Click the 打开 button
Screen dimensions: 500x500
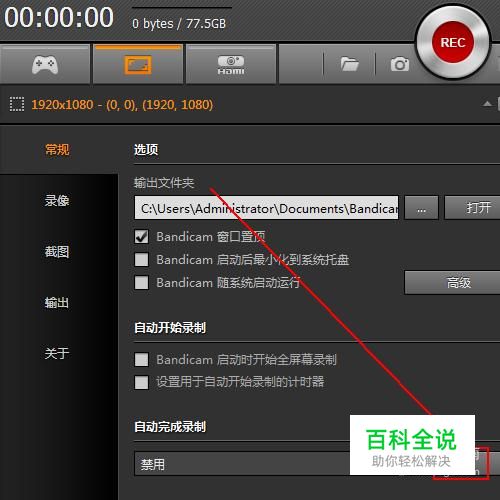[x=472, y=208]
